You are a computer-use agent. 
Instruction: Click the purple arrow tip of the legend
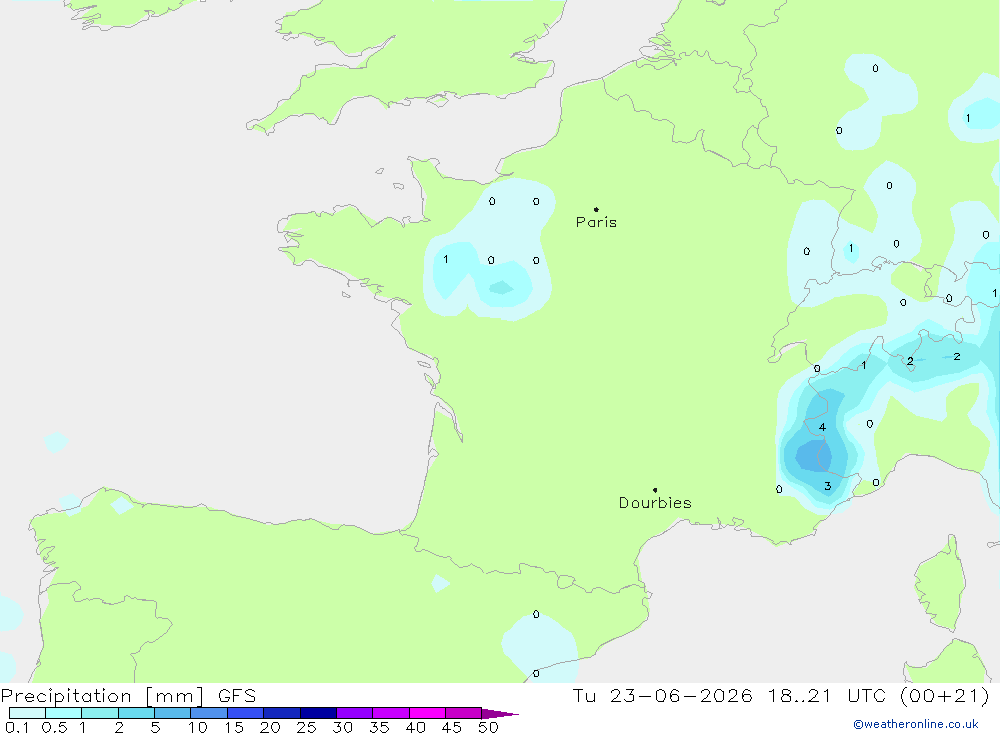click(500, 713)
